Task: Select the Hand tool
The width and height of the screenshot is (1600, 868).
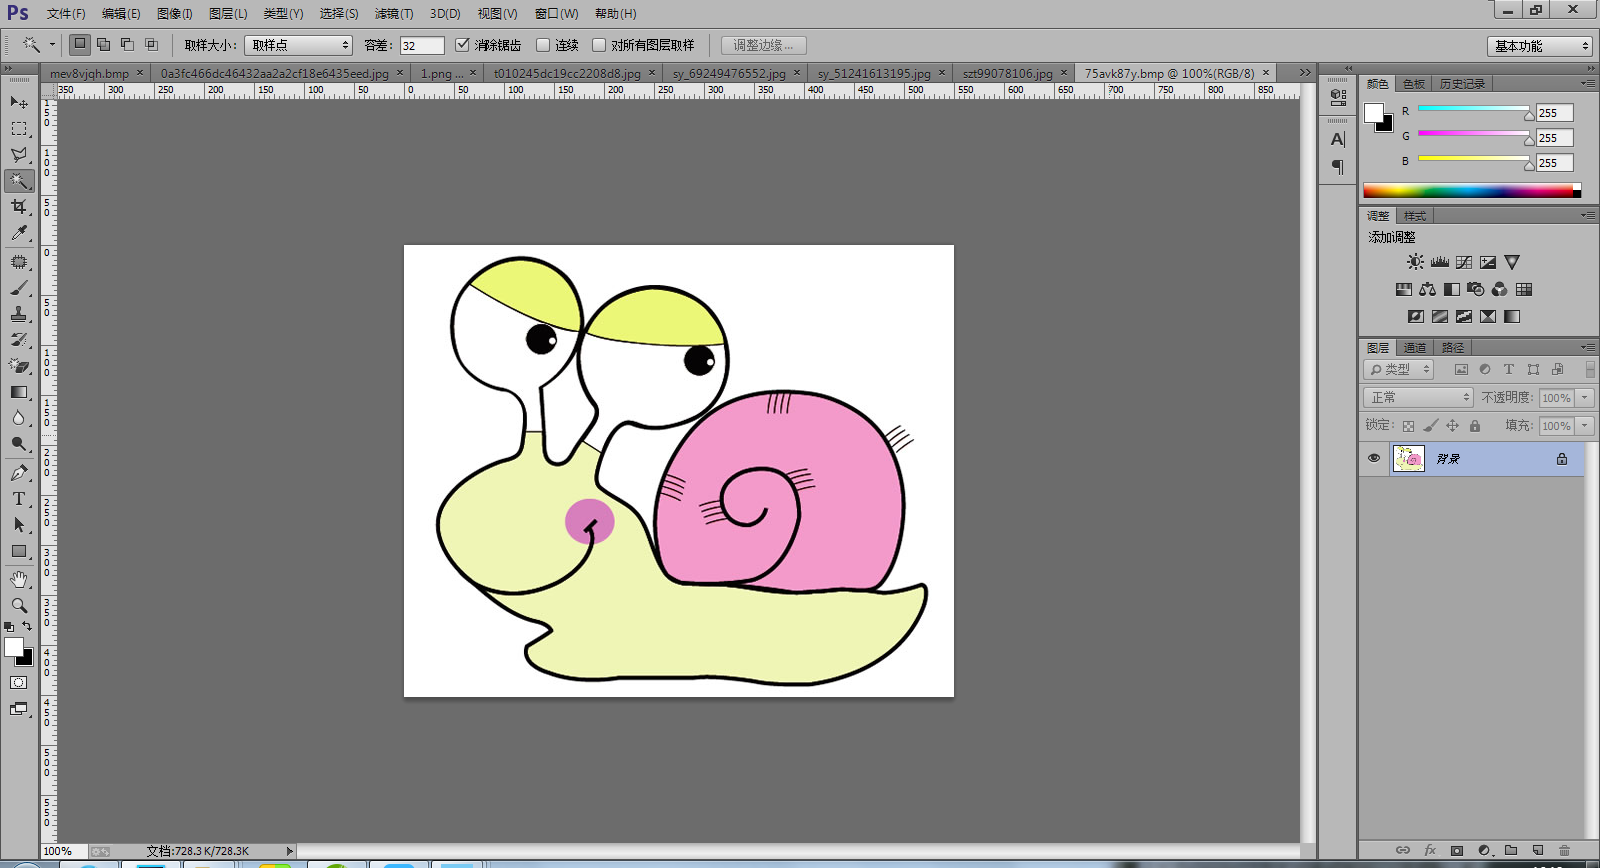Action: [19, 580]
